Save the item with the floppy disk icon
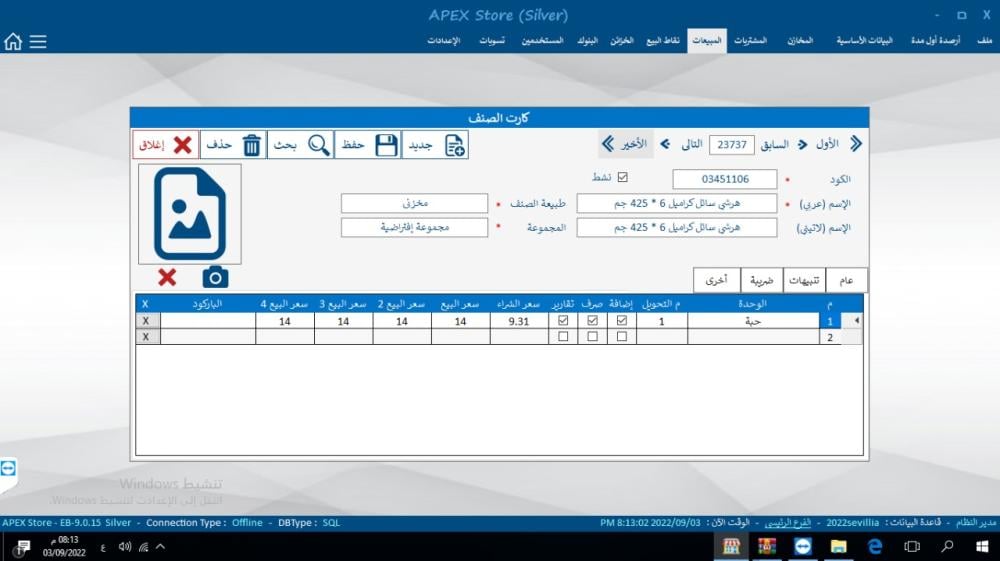Image resolution: width=1000 pixels, height=561 pixels. coord(386,145)
